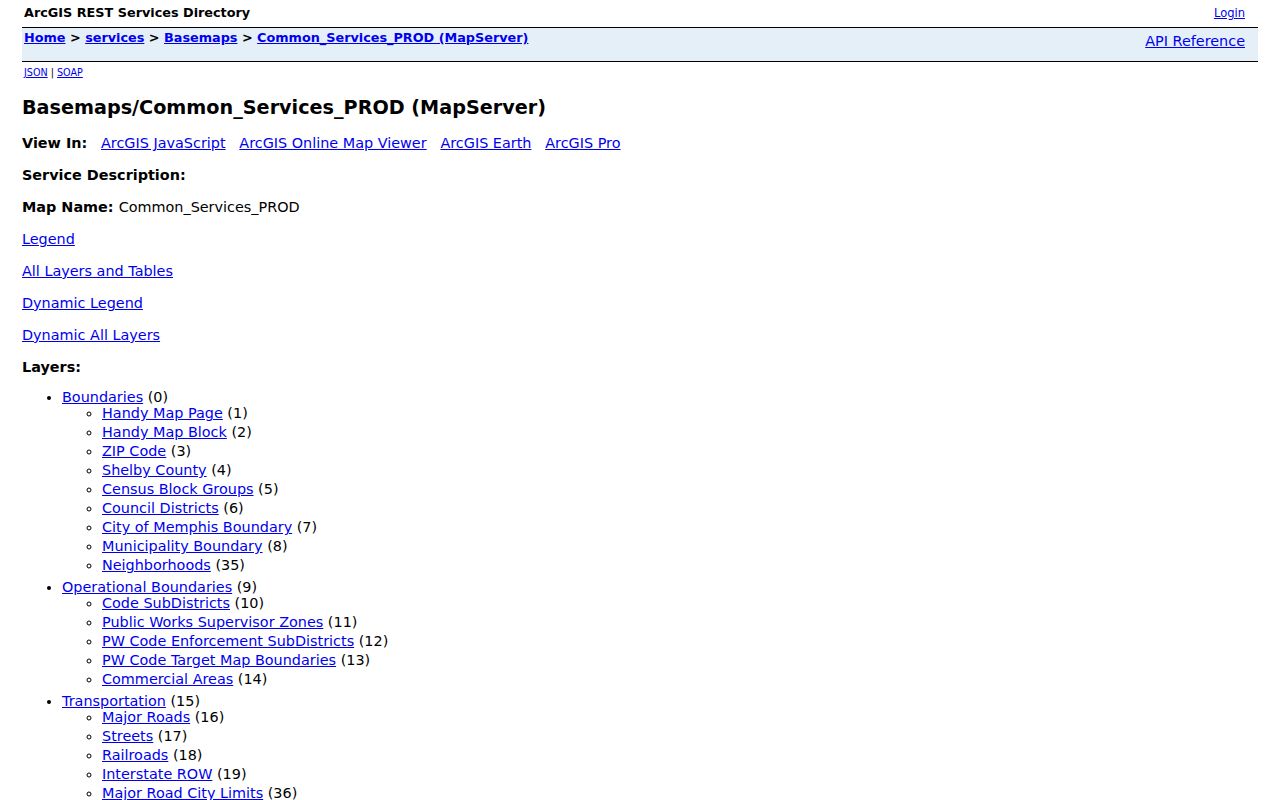Open PW Code Enforcement SubDistricts layer
The height and width of the screenshot is (800, 1280).
tap(228, 641)
